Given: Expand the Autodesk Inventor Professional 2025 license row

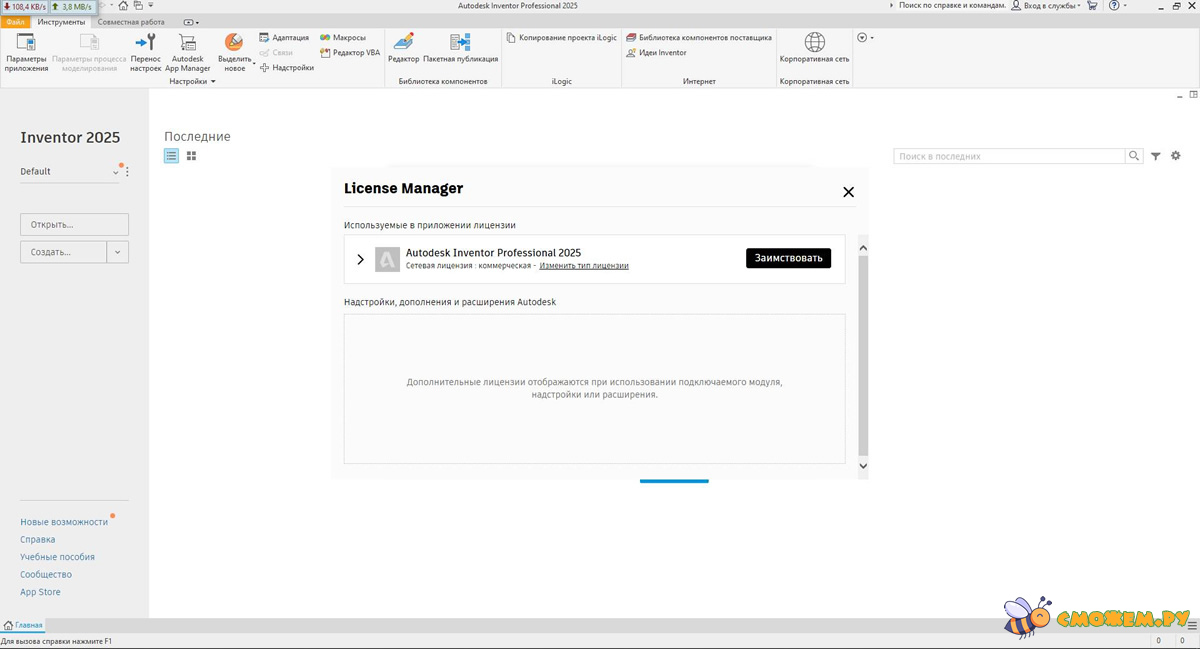Looking at the screenshot, I should (361, 259).
